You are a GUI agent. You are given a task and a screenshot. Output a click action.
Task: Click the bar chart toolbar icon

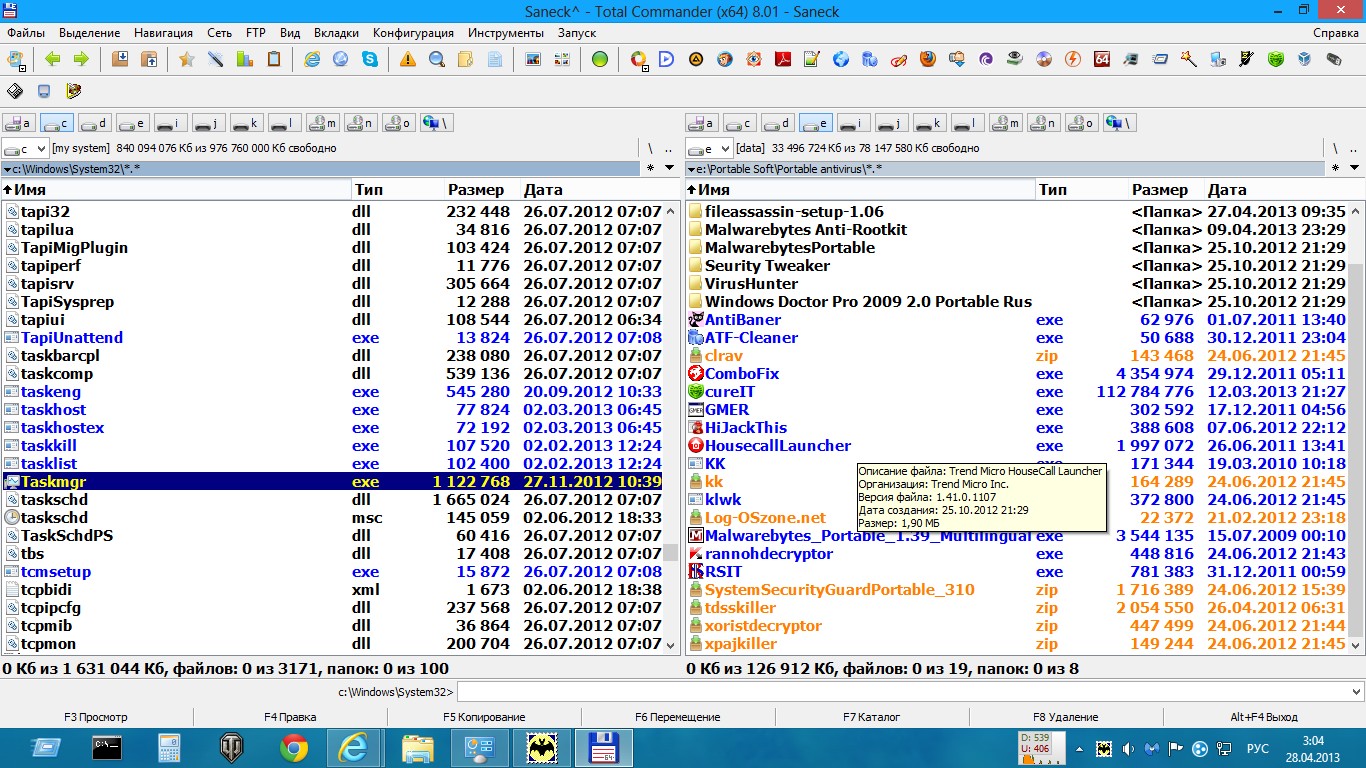pyautogui.click(x=244, y=59)
